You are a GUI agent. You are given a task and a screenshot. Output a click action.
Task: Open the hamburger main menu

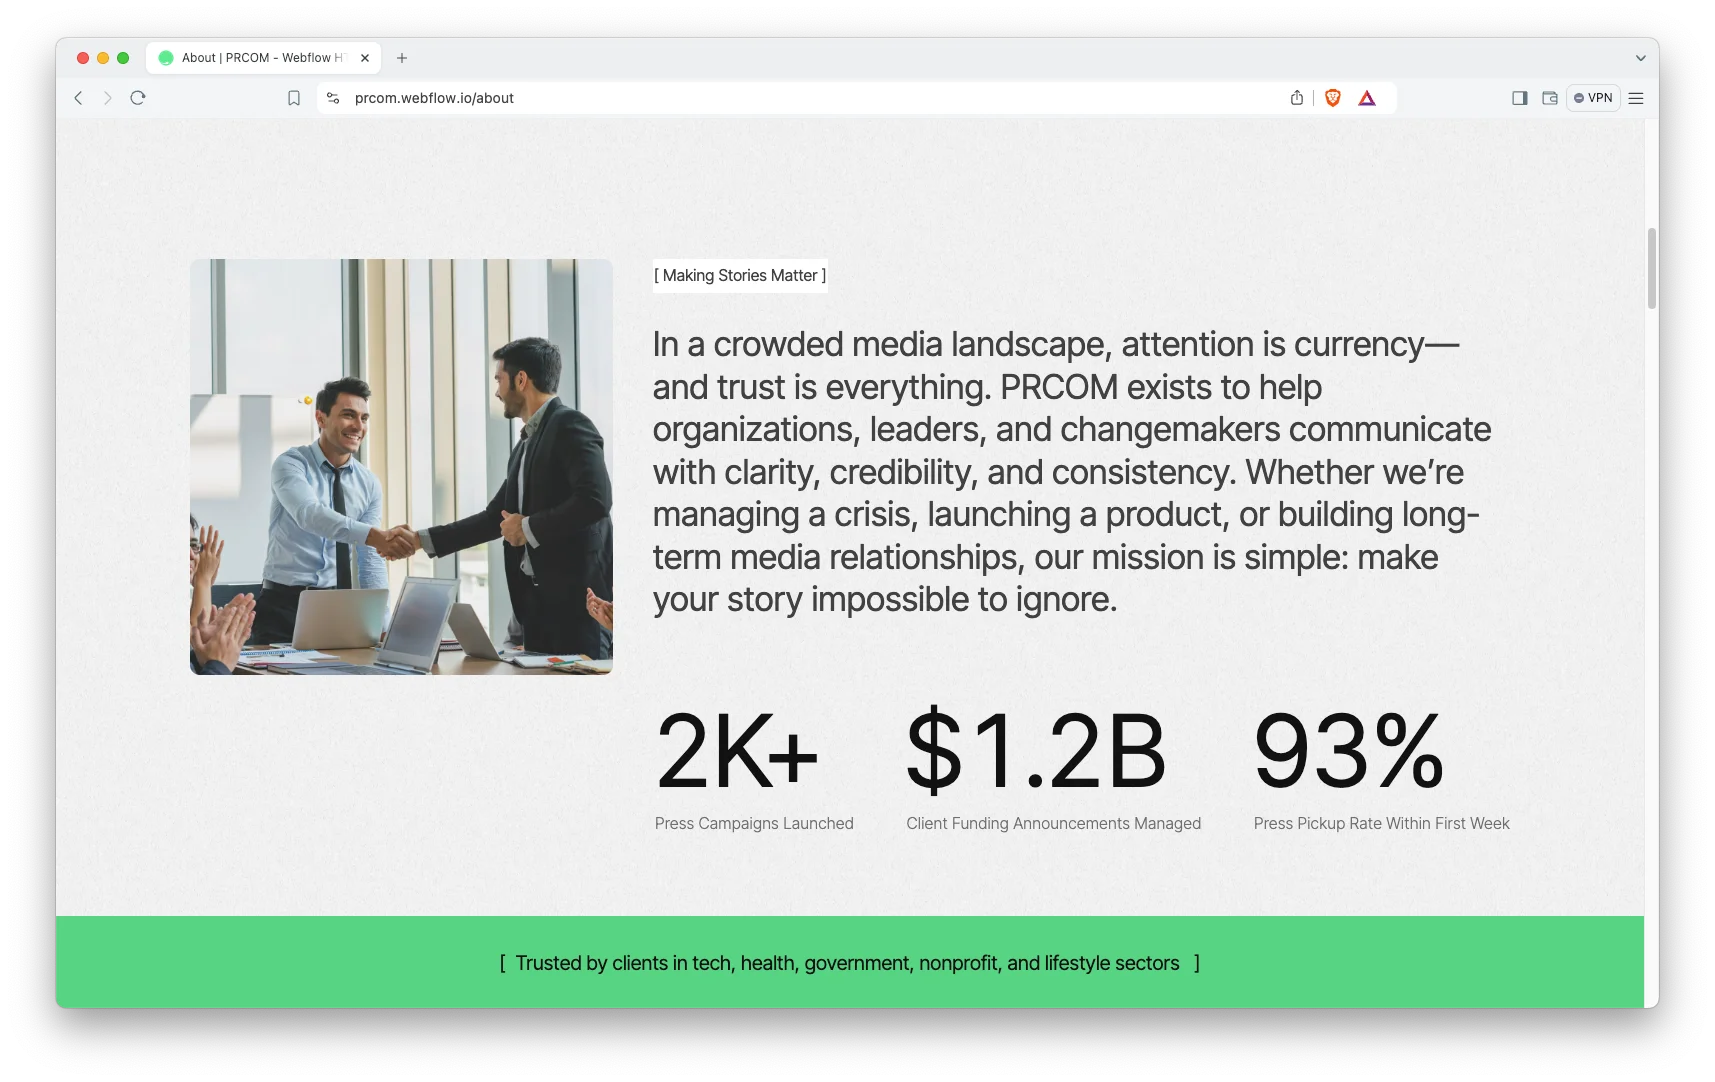pos(1636,98)
